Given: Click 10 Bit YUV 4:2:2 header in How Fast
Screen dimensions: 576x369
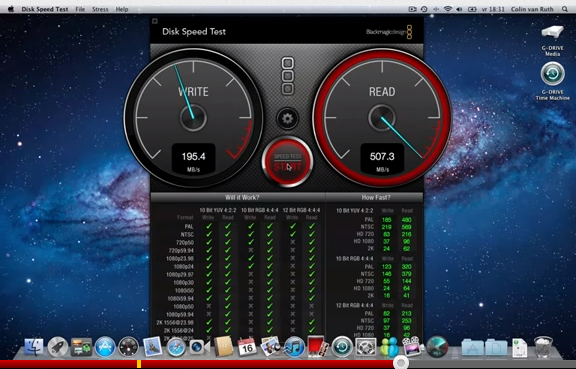Looking at the screenshot, I should (x=354, y=211).
